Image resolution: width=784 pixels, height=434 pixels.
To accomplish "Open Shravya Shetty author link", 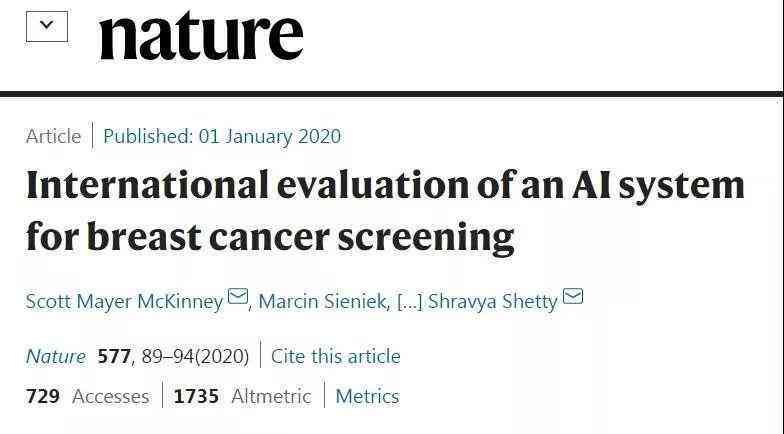I will [x=492, y=302].
